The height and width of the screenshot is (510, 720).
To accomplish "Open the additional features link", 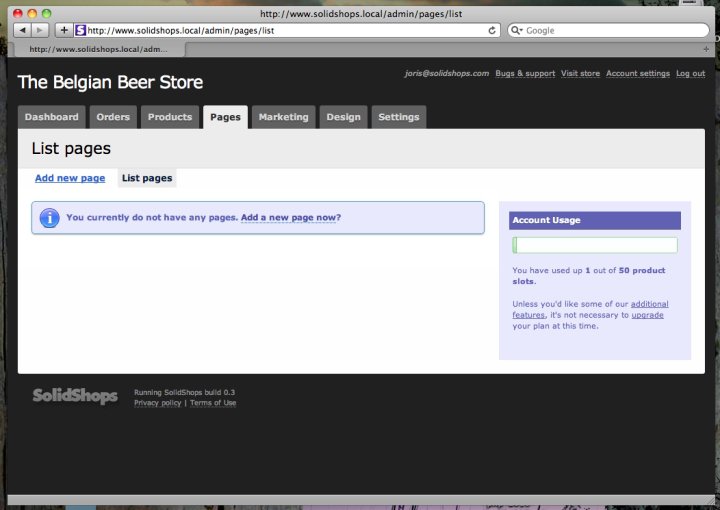I will point(591,309).
